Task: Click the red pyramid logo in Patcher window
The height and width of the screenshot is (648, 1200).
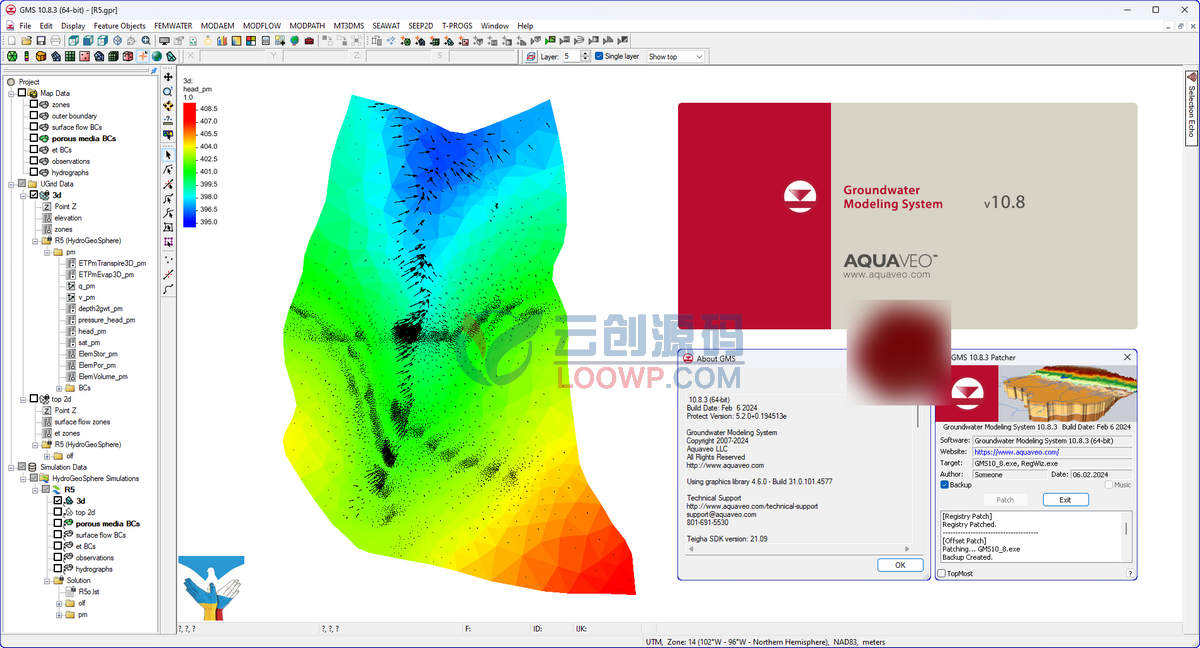Action: click(970, 393)
